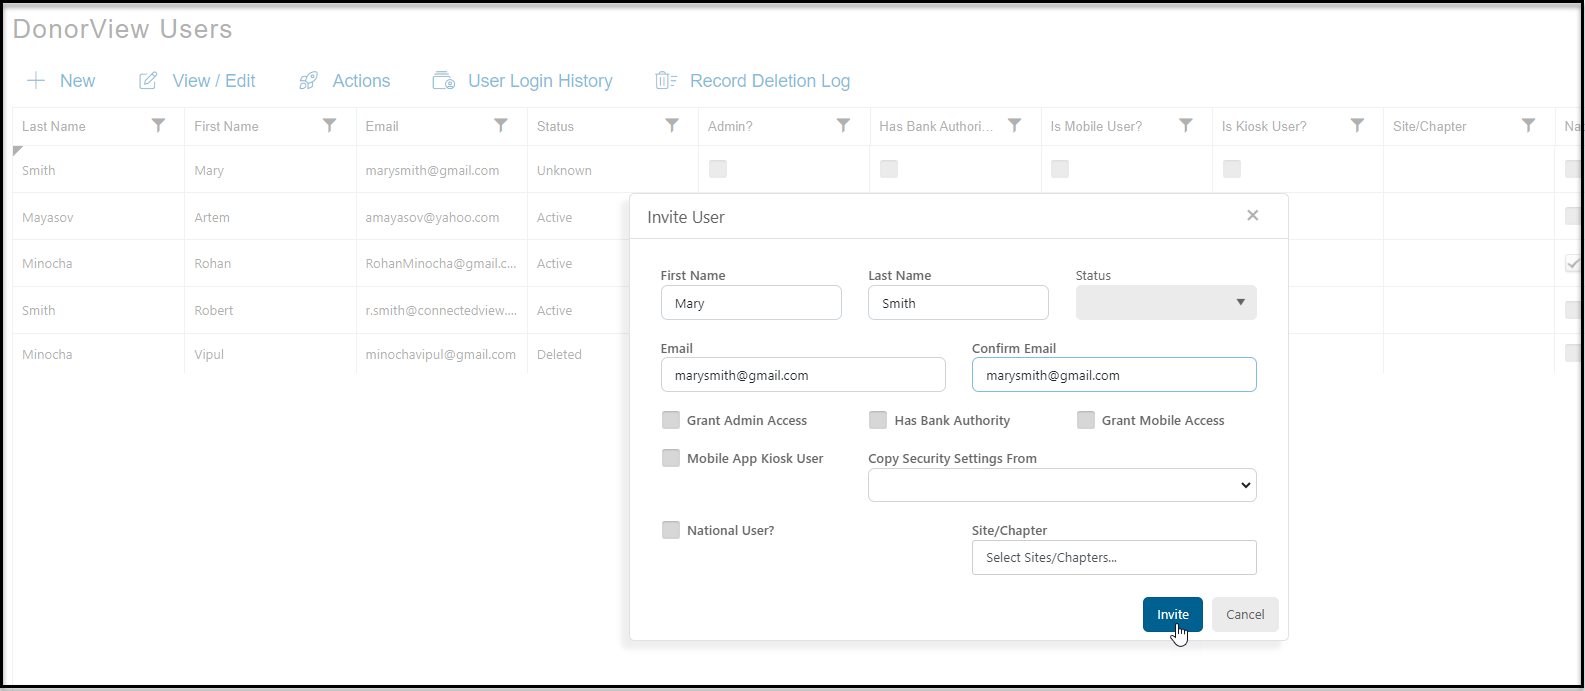Viewport: 1585px width, 691px height.
Task: Select amayasov@yahoo.com email cell
Action: [441, 217]
